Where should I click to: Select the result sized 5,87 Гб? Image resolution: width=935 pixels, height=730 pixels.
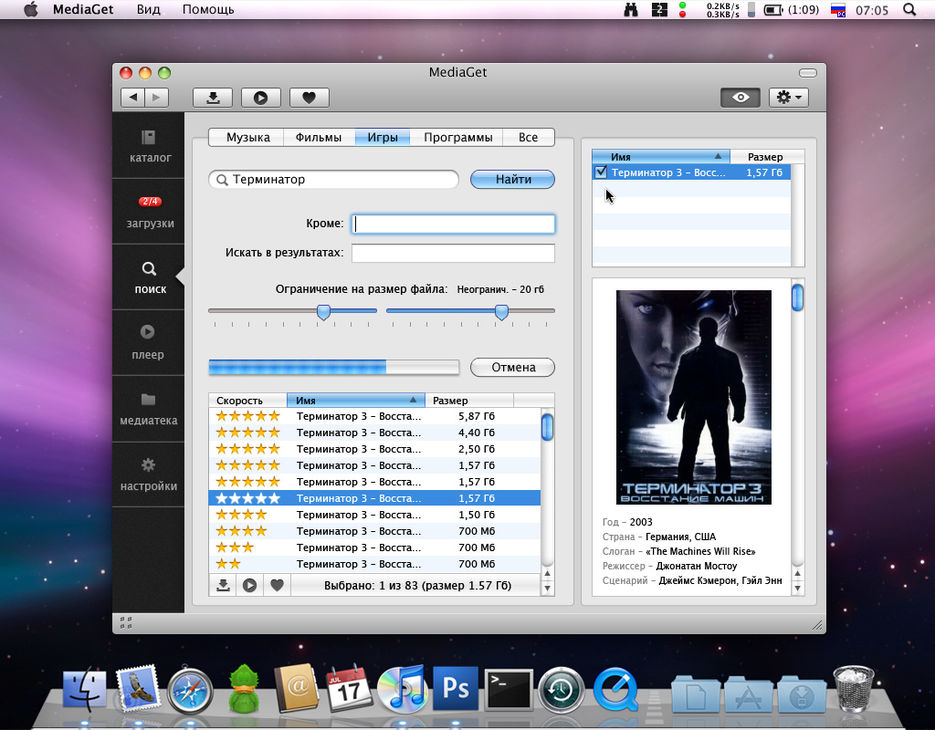tap(374, 416)
